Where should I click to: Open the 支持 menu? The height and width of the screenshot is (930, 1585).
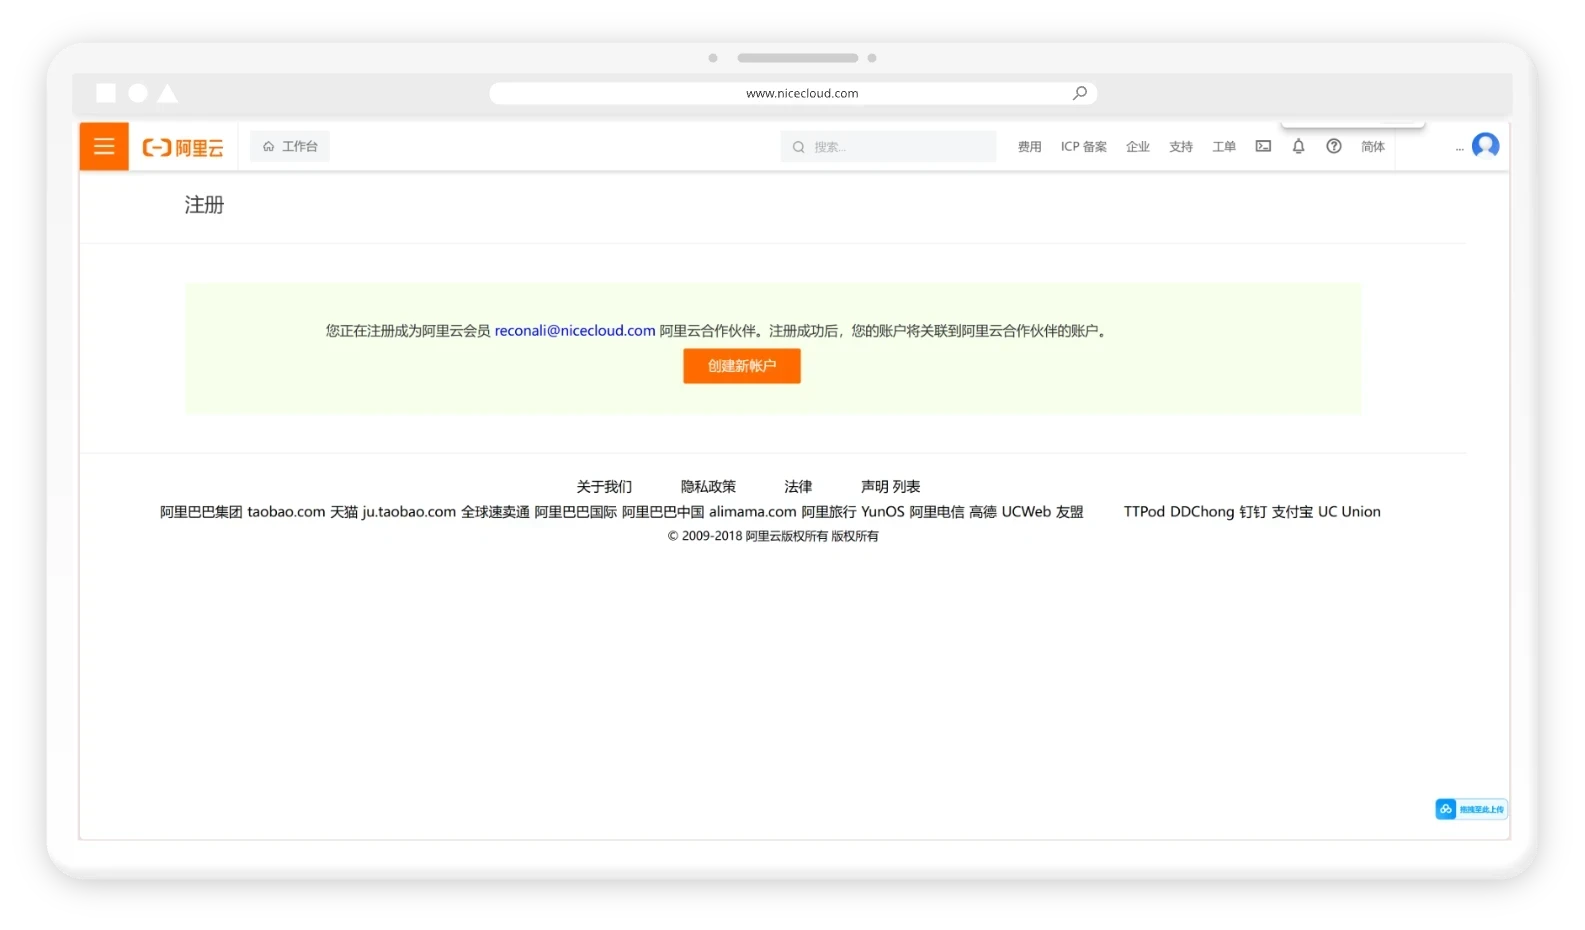coord(1180,147)
